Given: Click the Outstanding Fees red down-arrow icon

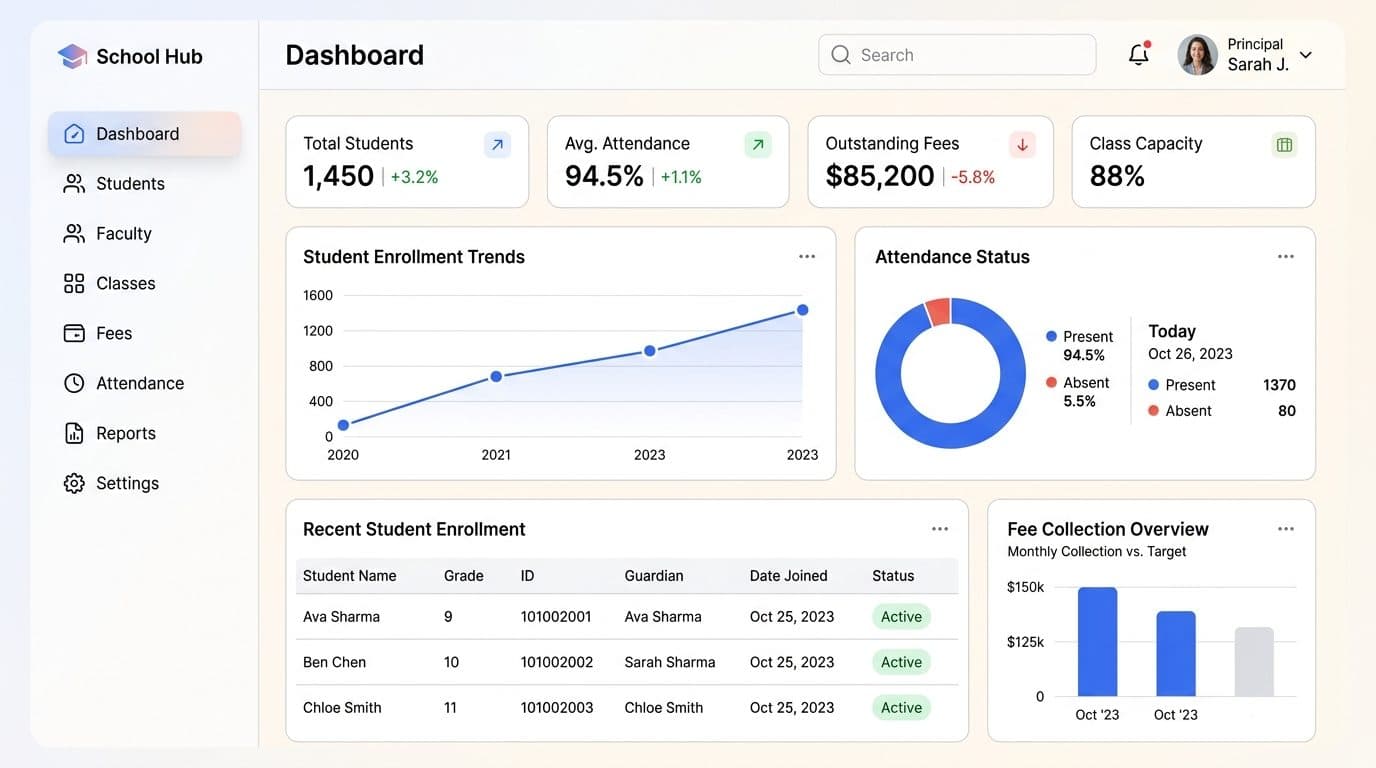Looking at the screenshot, I should [x=1022, y=145].
